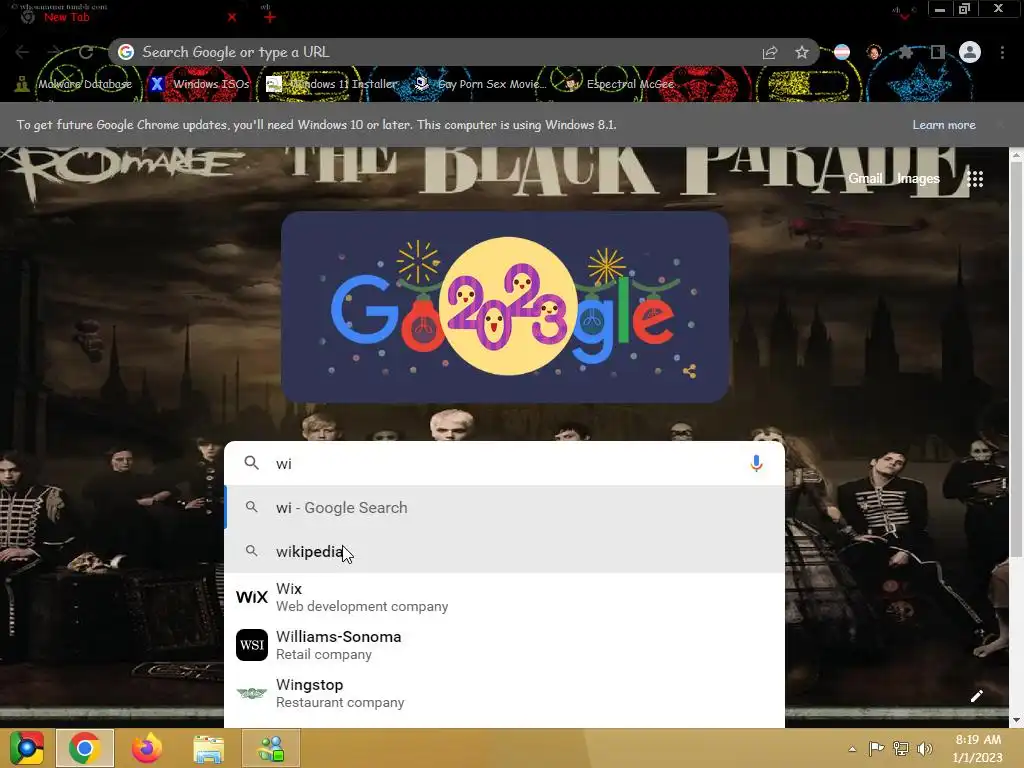Open Gmail link

click(865, 178)
